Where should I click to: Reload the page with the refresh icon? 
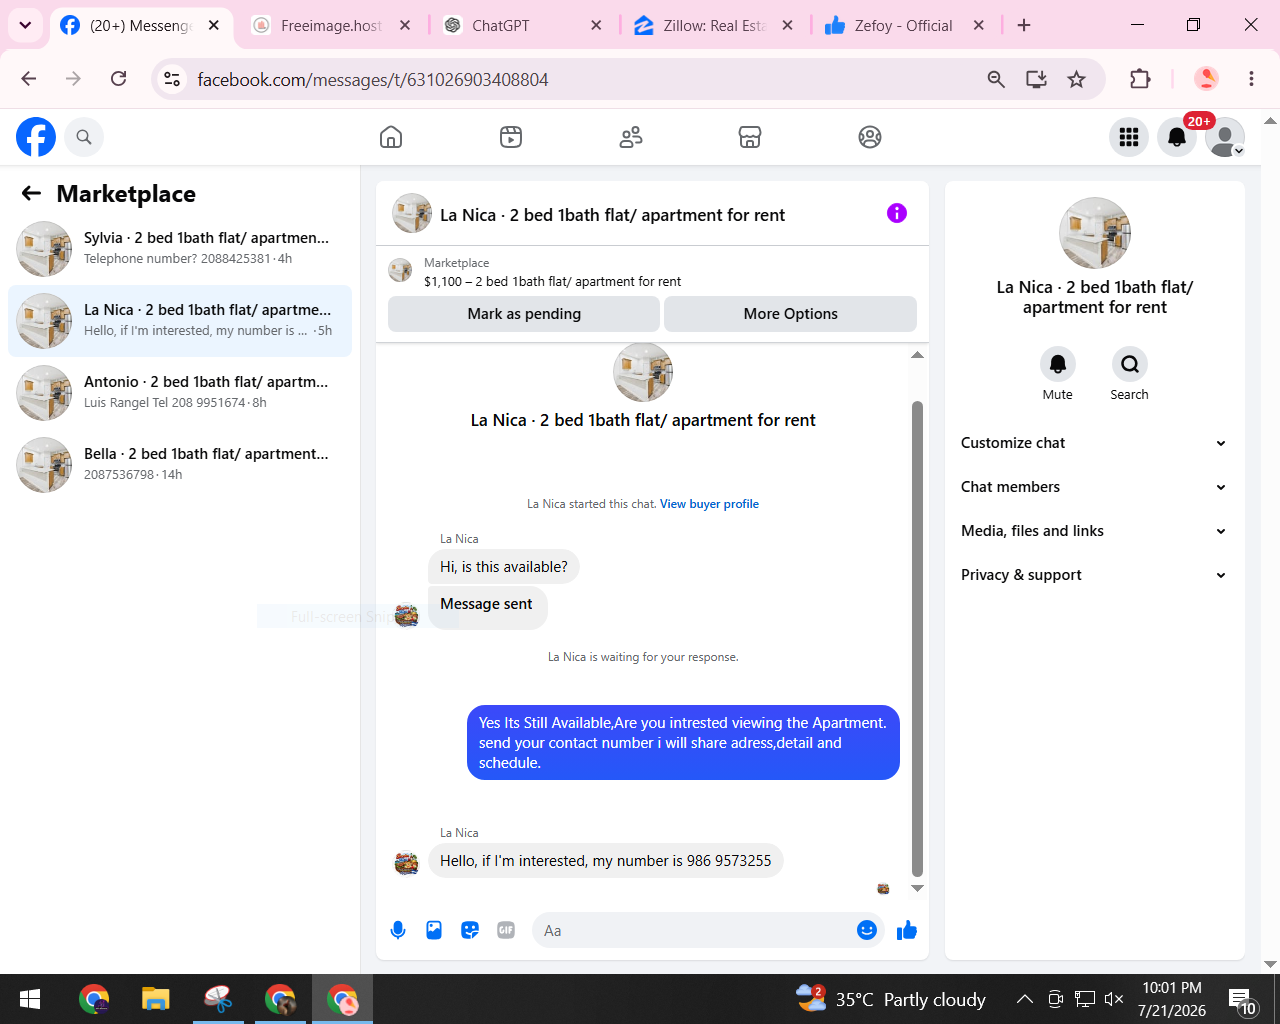pyautogui.click(x=118, y=79)
